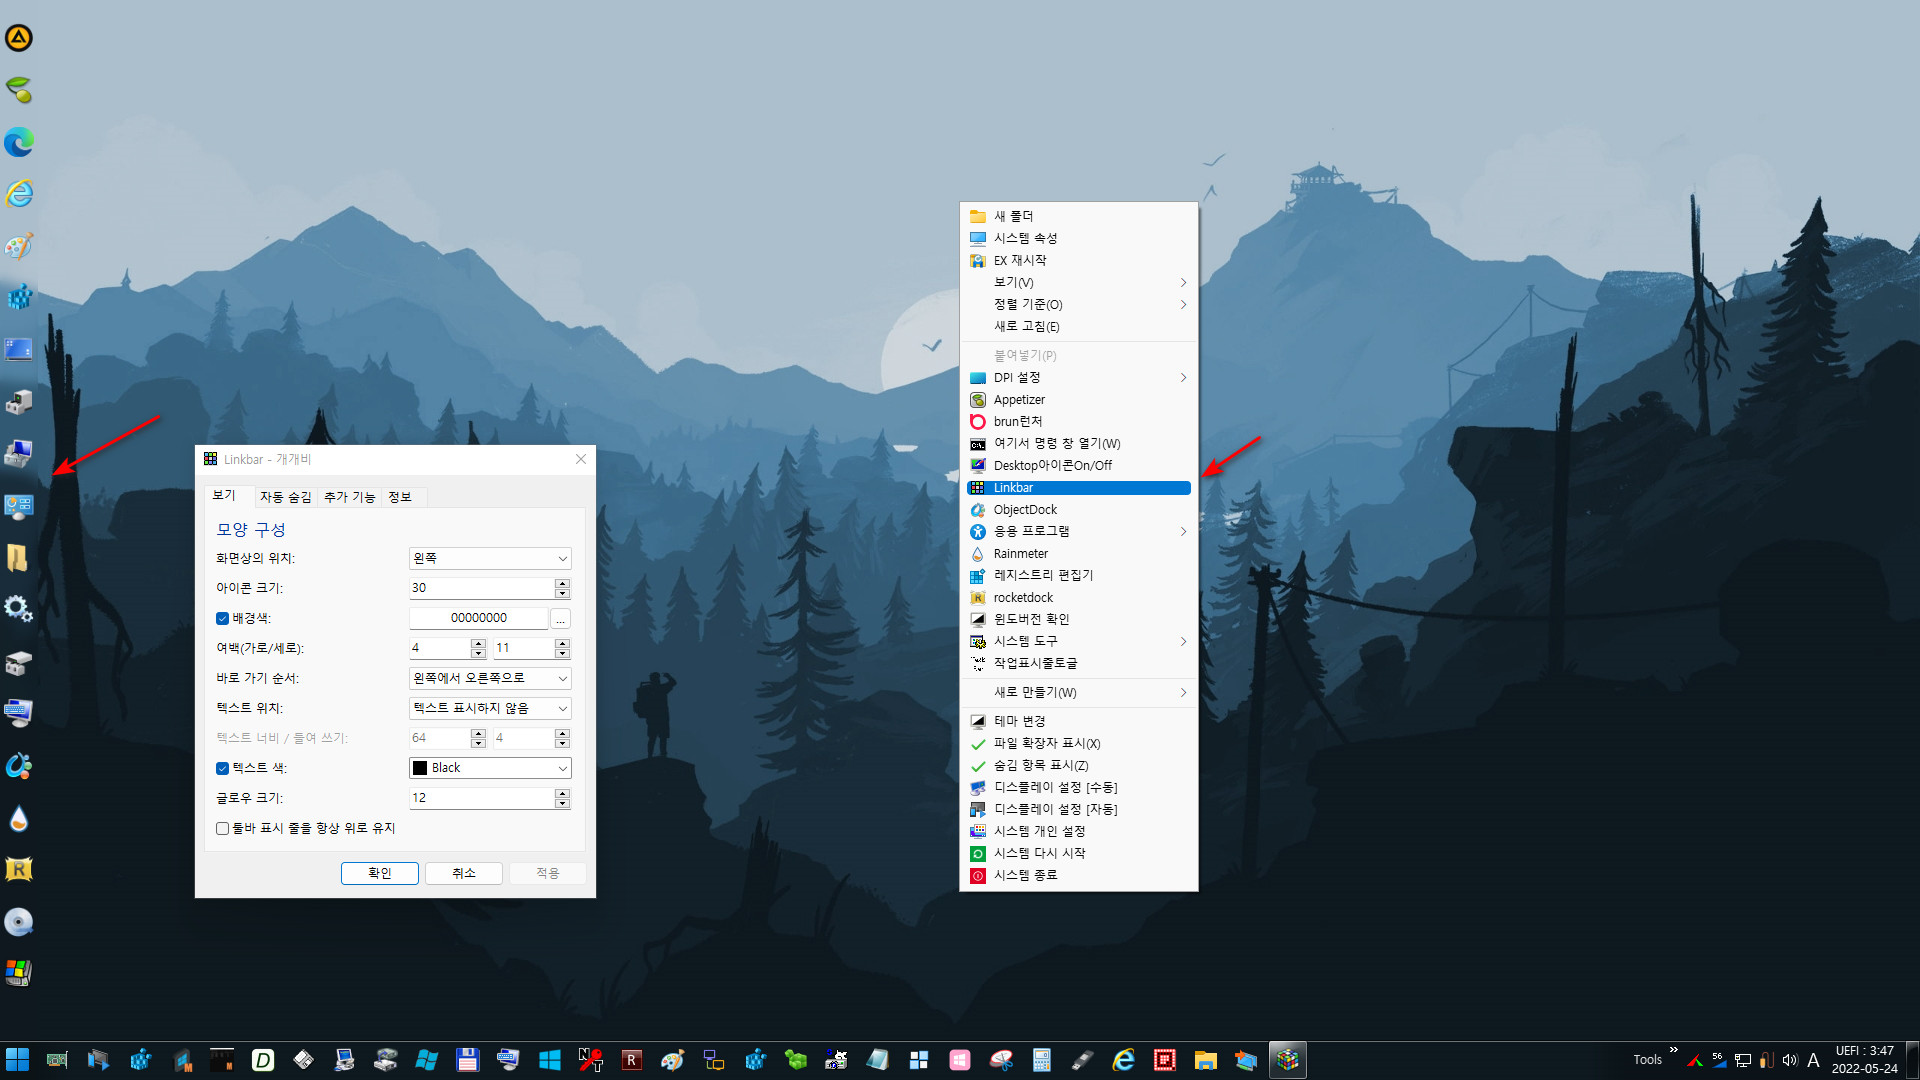Open 텍스트 위치 dropdown
1920x1080 pixels.
pos(490,708)
